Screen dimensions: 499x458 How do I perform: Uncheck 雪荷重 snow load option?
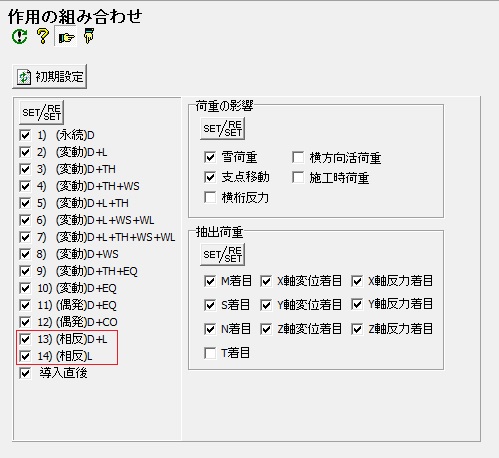click(x=210, y=157)
